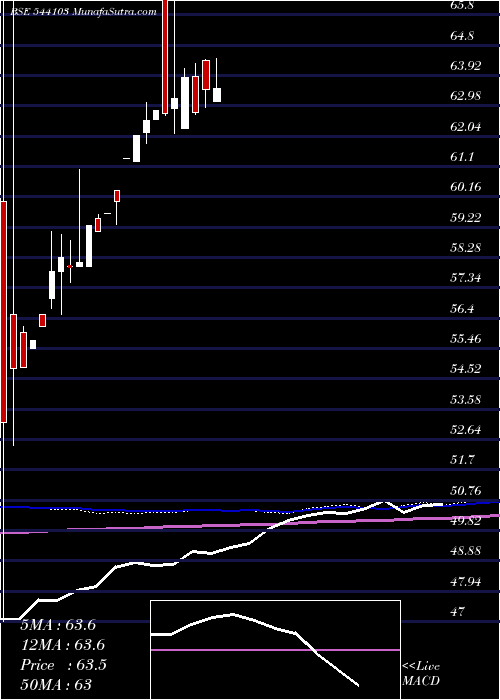Click inside the Live MACD inset chart
This screenshot has width=500, height=700.
[x=275, y=650]
